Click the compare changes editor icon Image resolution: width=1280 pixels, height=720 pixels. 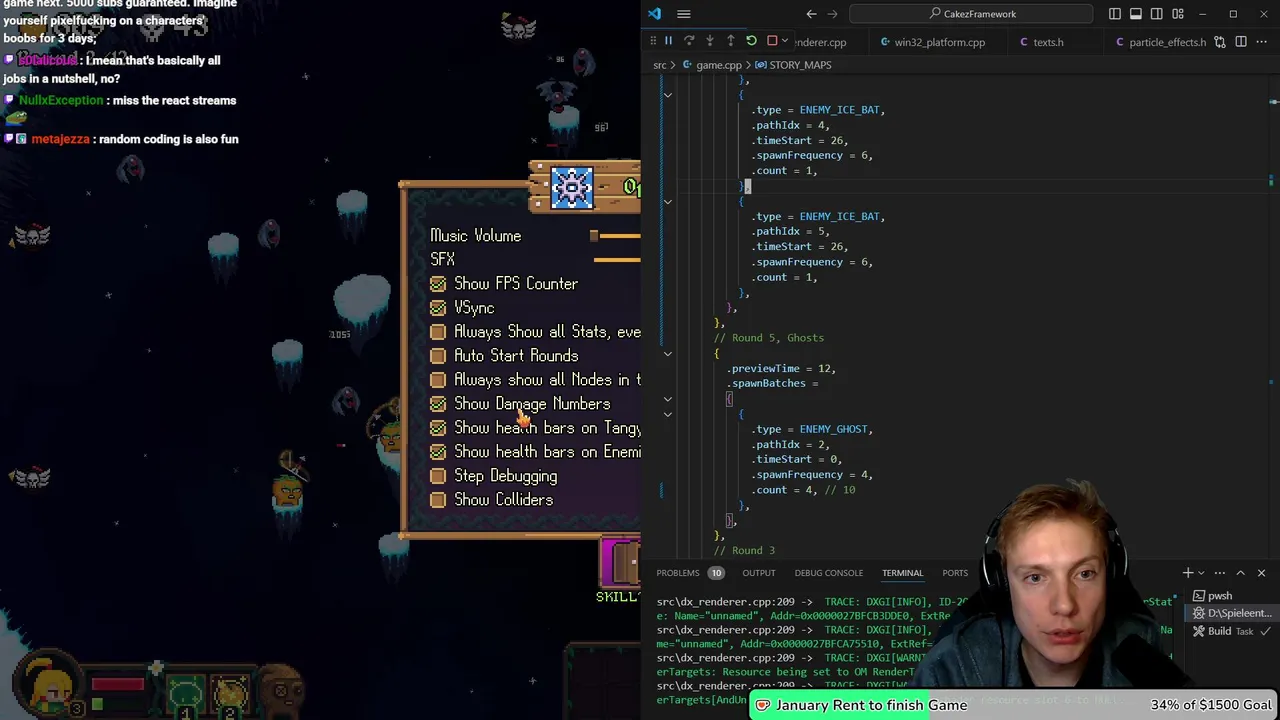click(1220, 42)
